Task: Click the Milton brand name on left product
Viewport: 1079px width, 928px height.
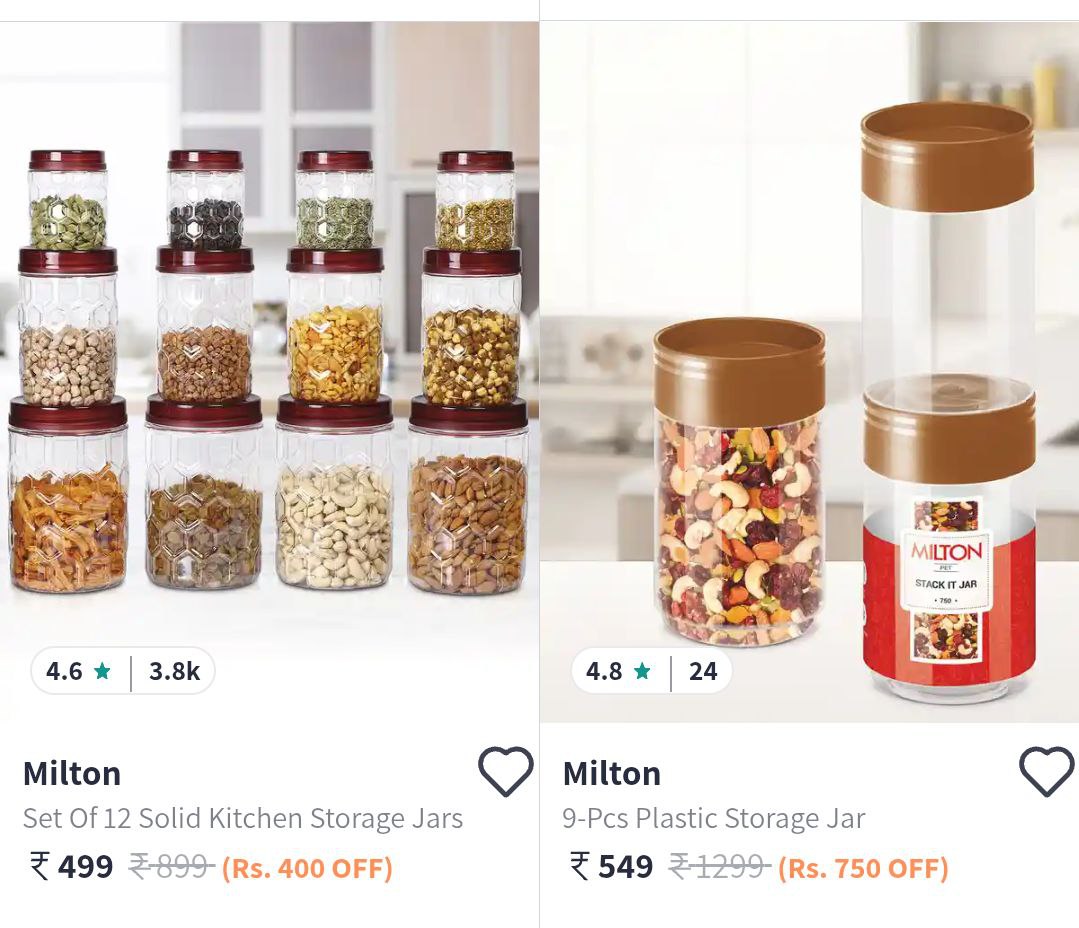Action: pos(72,773)
